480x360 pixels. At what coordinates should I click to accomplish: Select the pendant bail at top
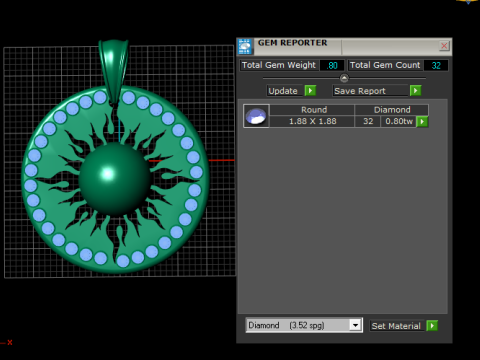(113, 71)
